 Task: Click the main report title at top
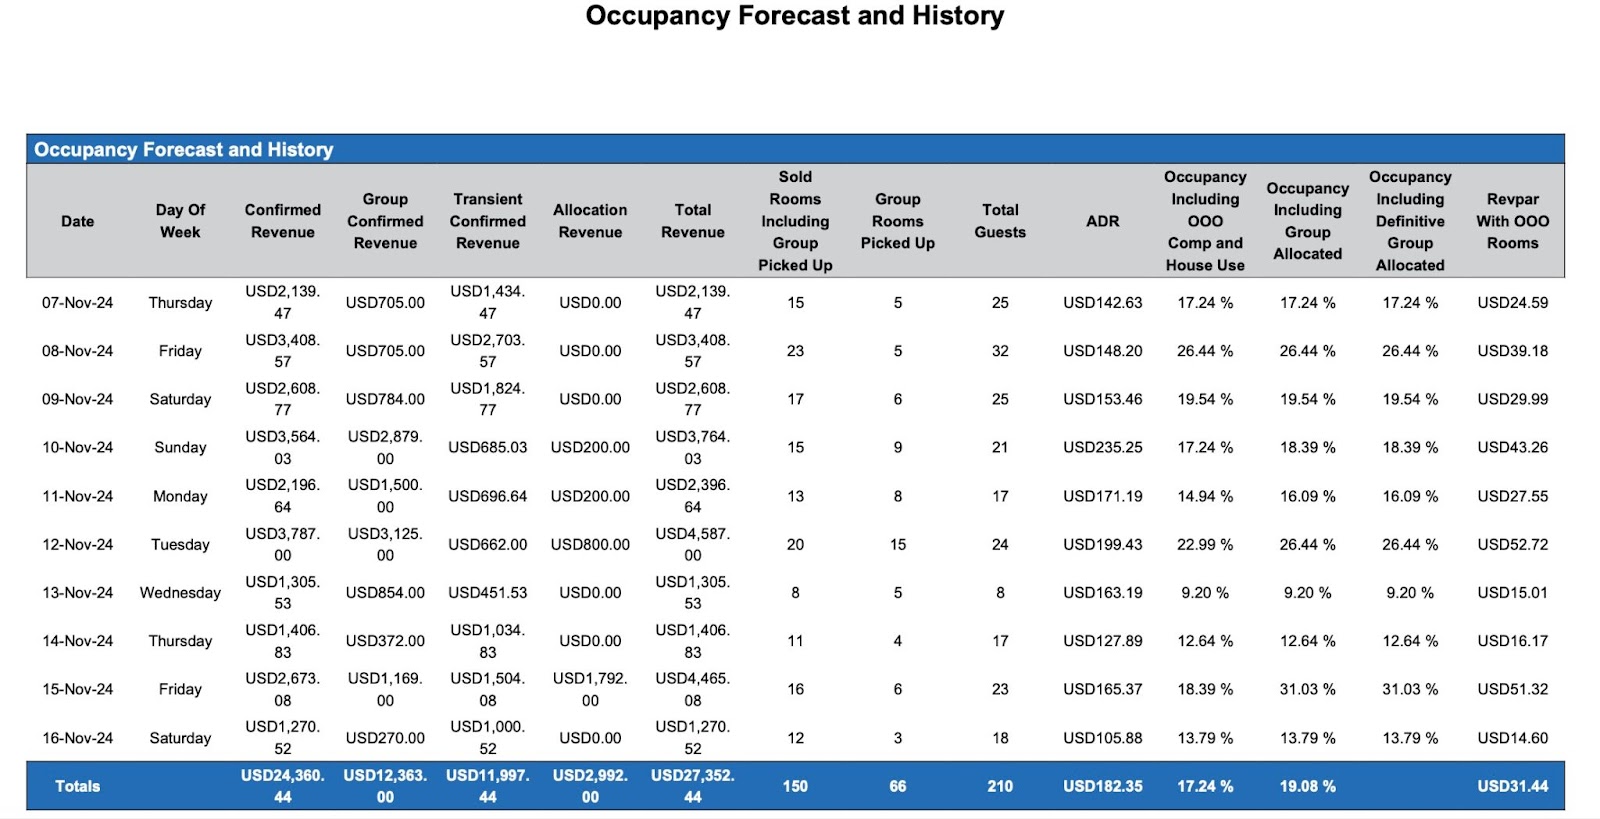pyautogui.click(x=794, y=16)
